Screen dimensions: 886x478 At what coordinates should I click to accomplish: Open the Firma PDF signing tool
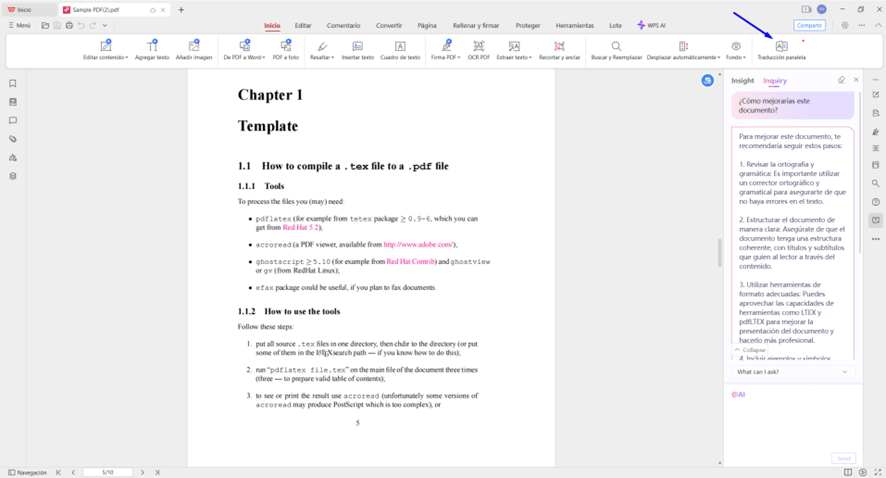click(x=444, y=50)
